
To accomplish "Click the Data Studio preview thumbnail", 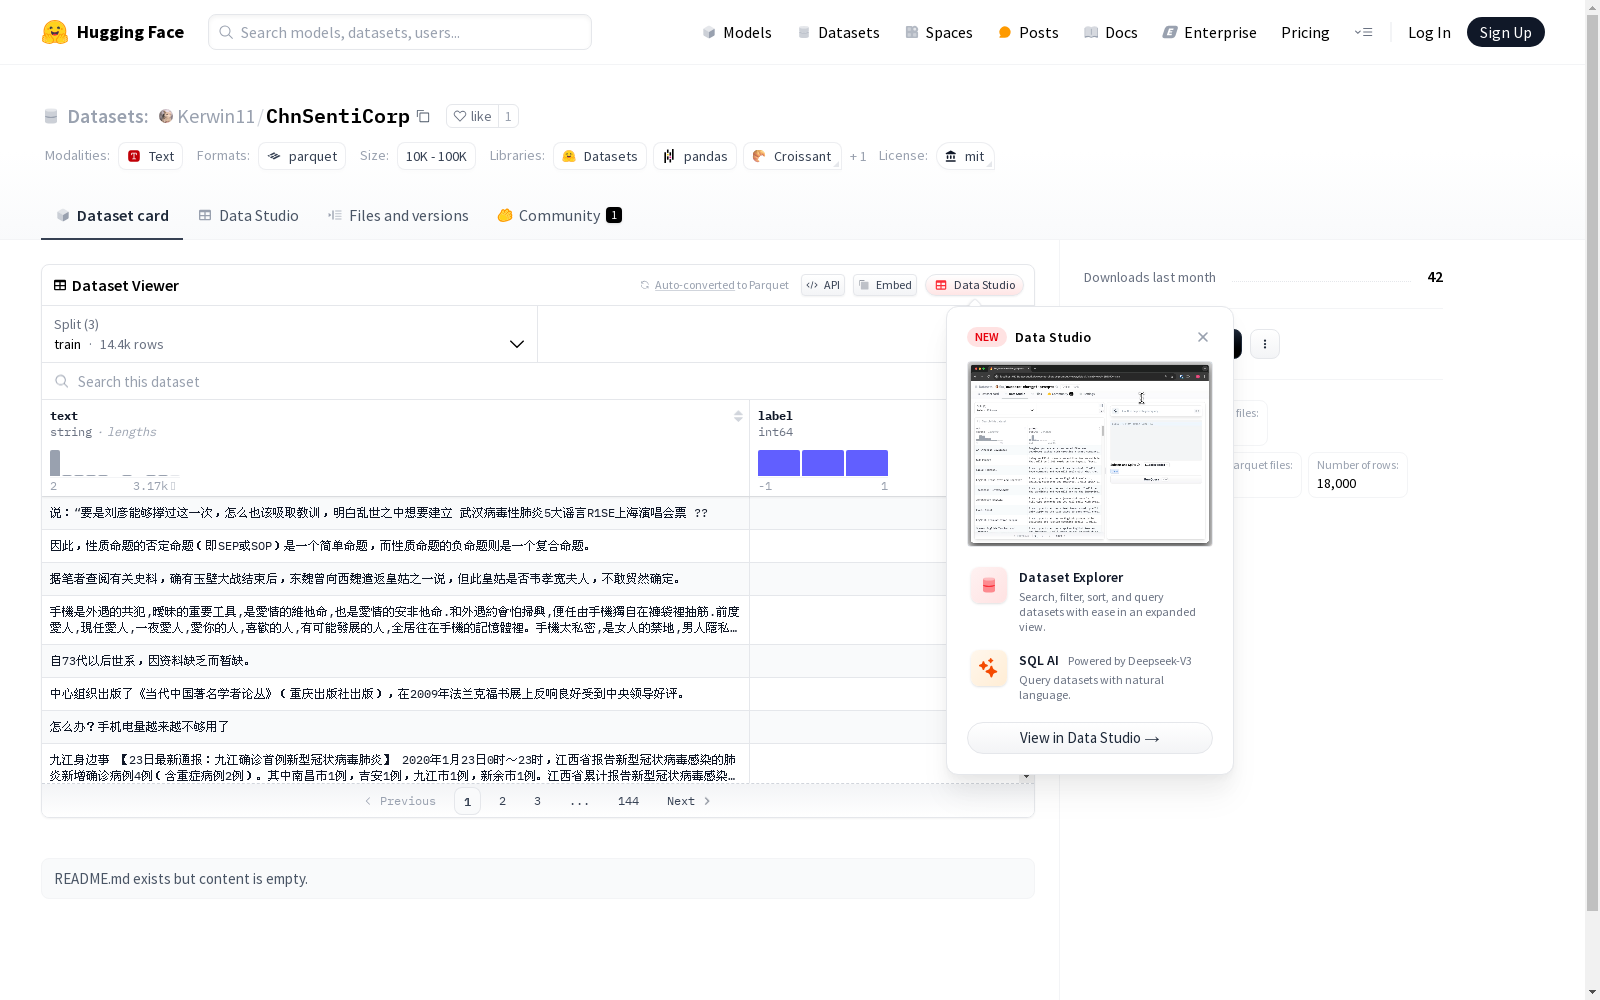I will (1090, 454).
